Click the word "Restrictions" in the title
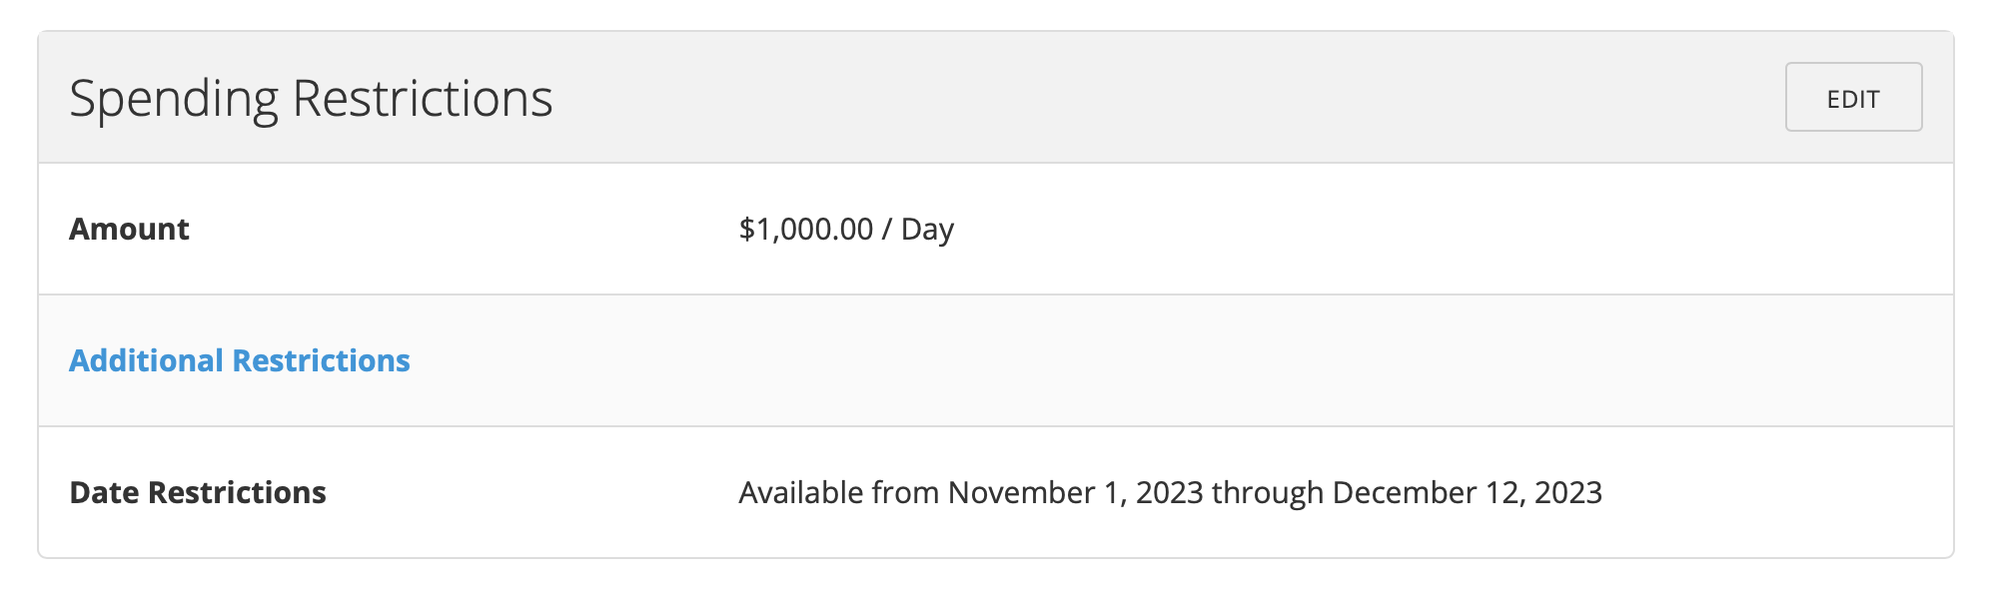This screenshot has width=2000, height=595. (422, 98)
